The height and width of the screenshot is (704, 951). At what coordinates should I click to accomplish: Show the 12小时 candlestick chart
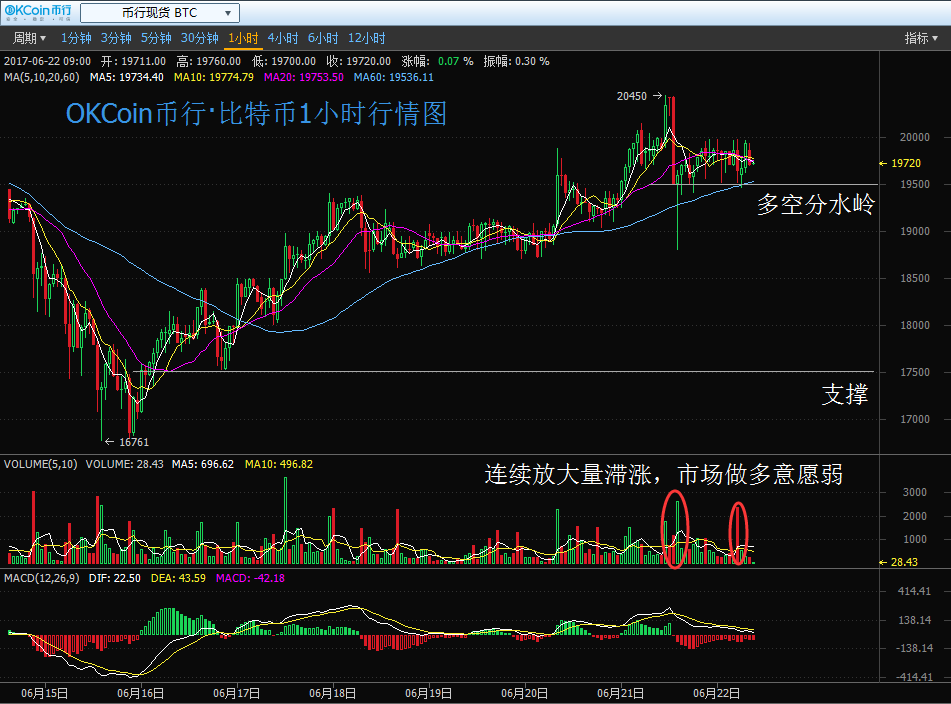[x=366, y=38]
